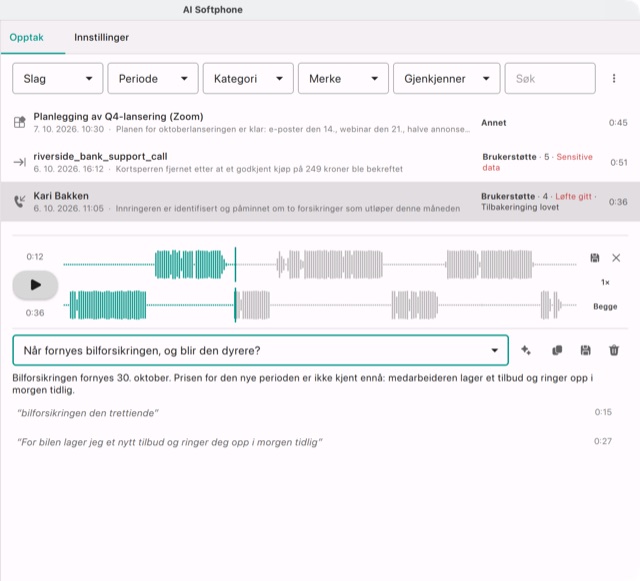This screenshot has width=640, height=581.
Task: Click the summary text about Kortsperren fjernet
Action: tap(259, 169)
